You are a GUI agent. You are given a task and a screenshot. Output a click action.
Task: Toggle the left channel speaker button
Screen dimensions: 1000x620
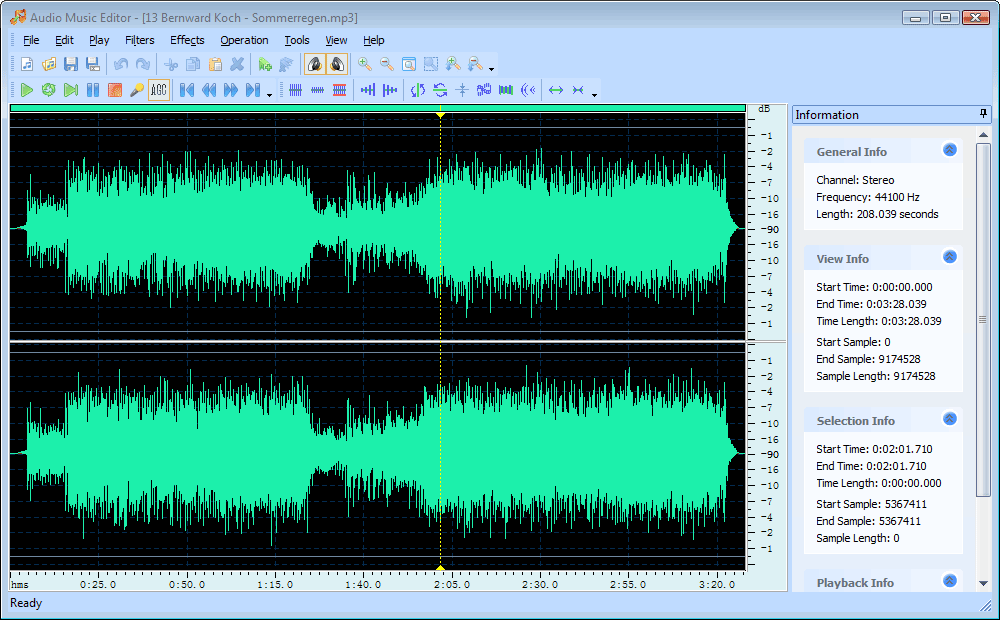[314, 64]
